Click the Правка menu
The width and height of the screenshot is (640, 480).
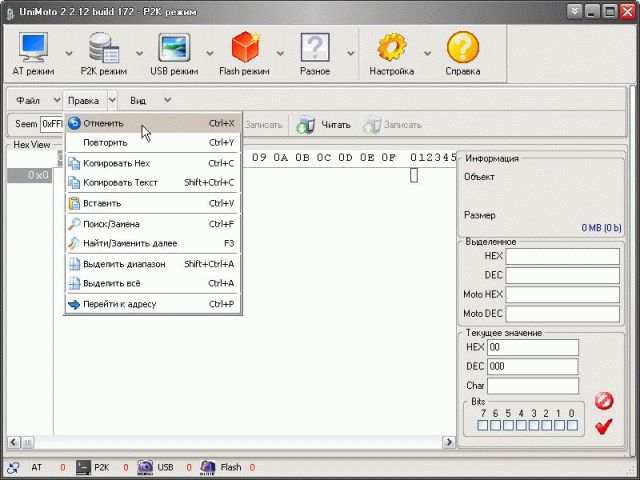pos(84,100)
